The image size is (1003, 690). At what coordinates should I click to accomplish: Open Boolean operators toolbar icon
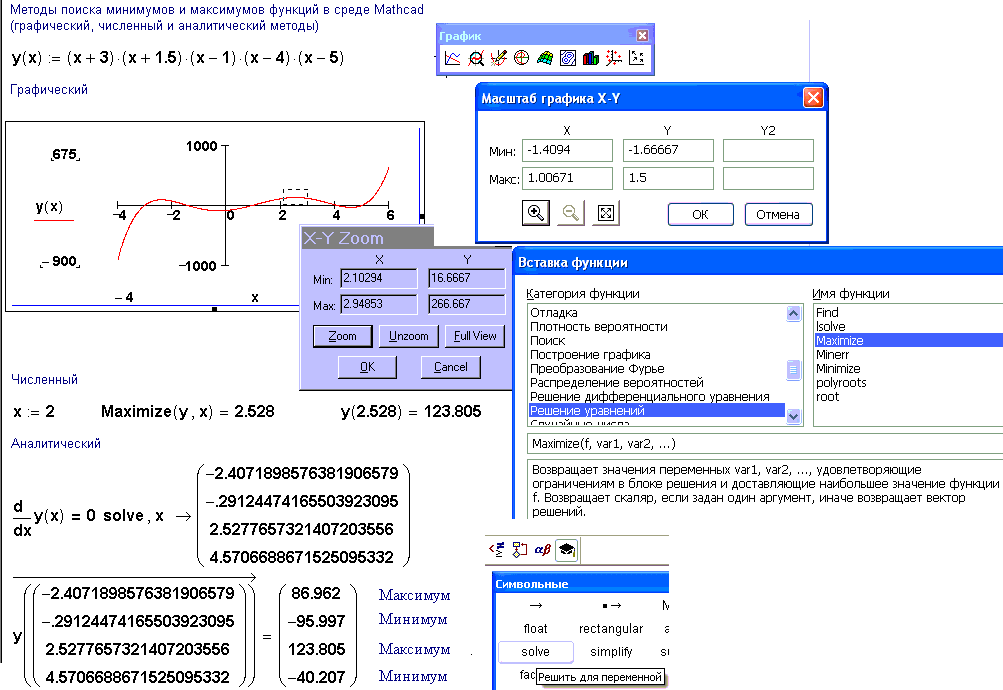click(x=496, y=549)
